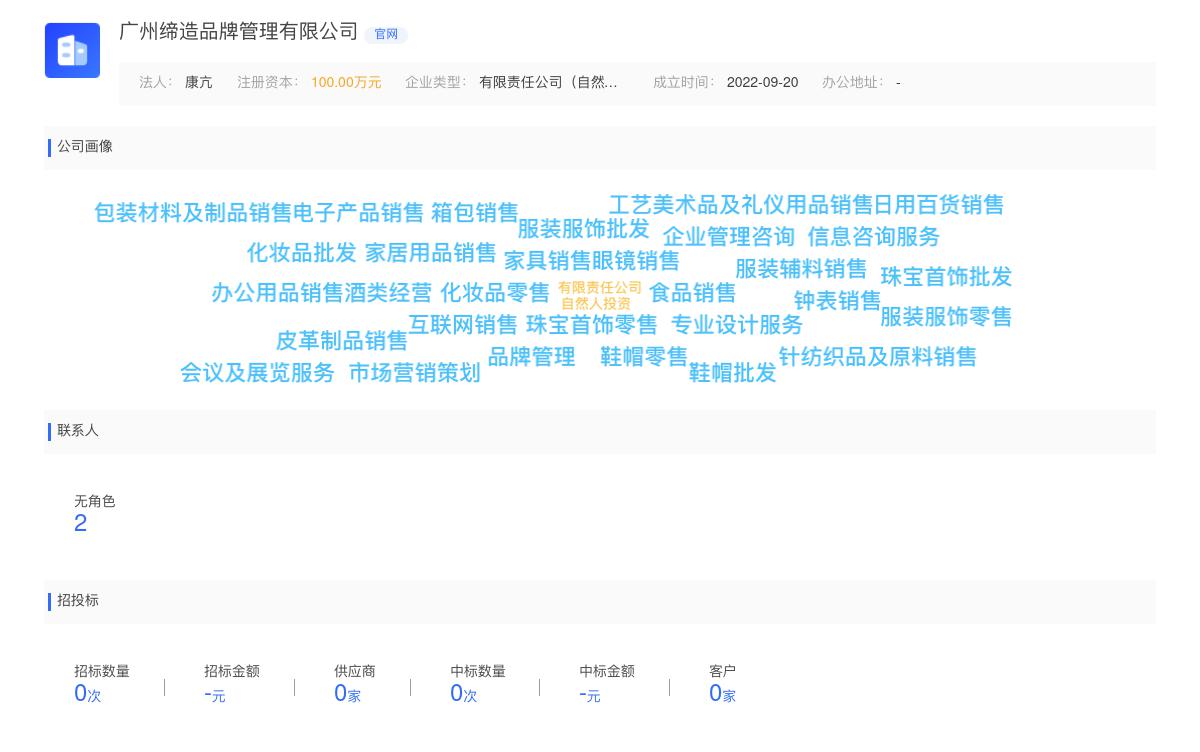Expand the truncated enterprise type 有限责任公司（自然...

[550, 82]
